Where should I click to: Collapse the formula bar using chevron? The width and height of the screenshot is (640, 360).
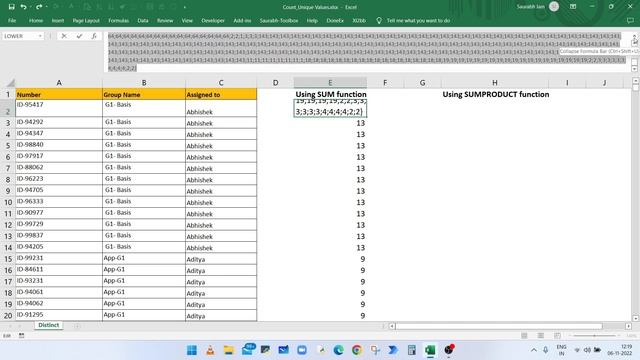(635, 37)
